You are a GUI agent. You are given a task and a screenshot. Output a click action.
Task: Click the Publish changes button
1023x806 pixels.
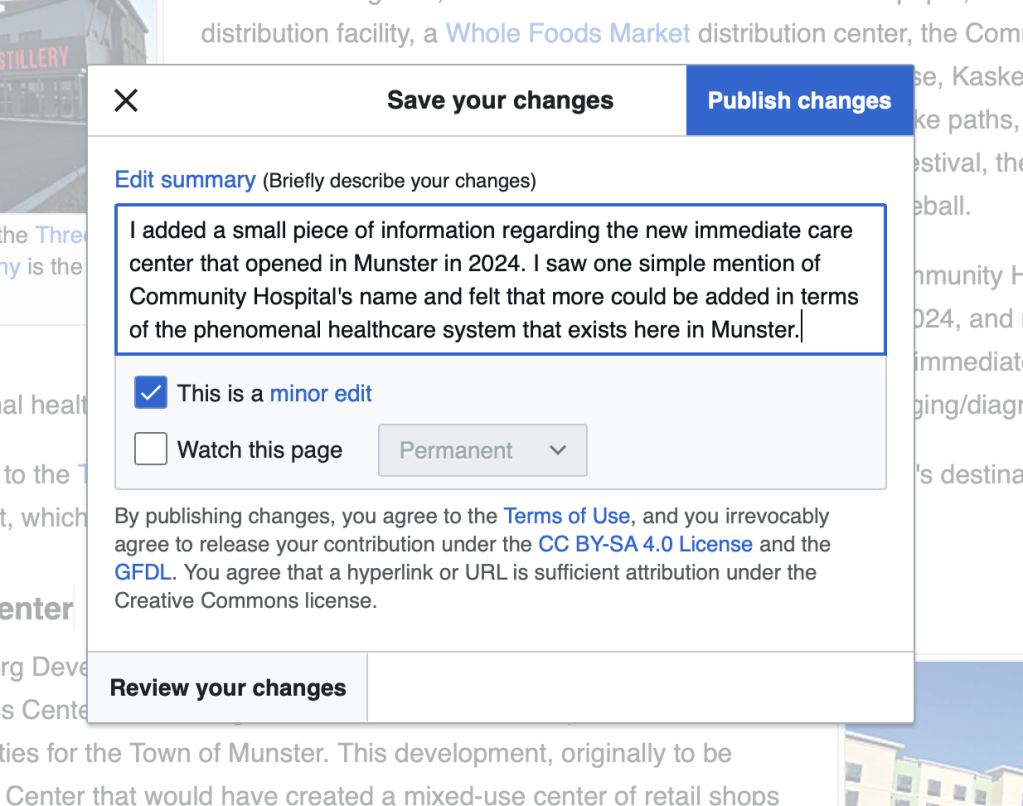pos(799,101)
